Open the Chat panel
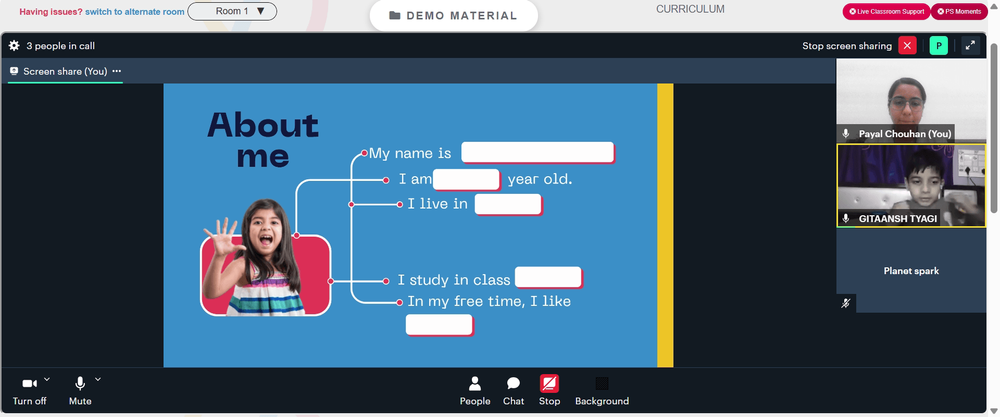 [x=513, y=391]
